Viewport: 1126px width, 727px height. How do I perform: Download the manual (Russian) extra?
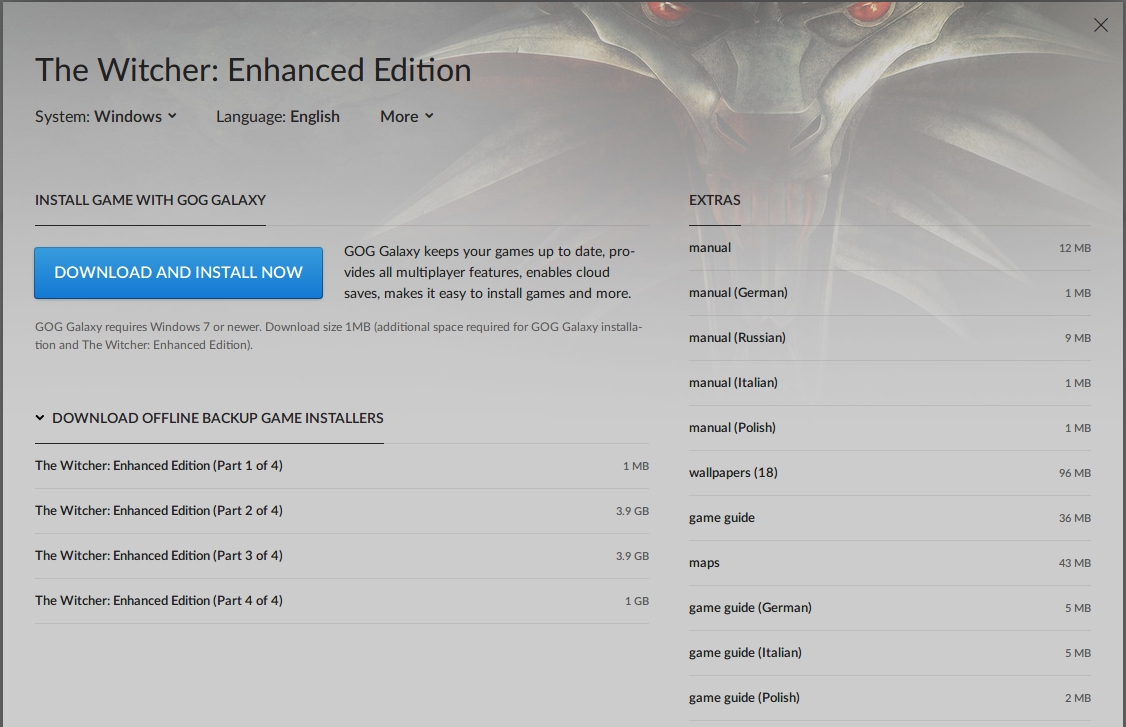tap(890, 338)
